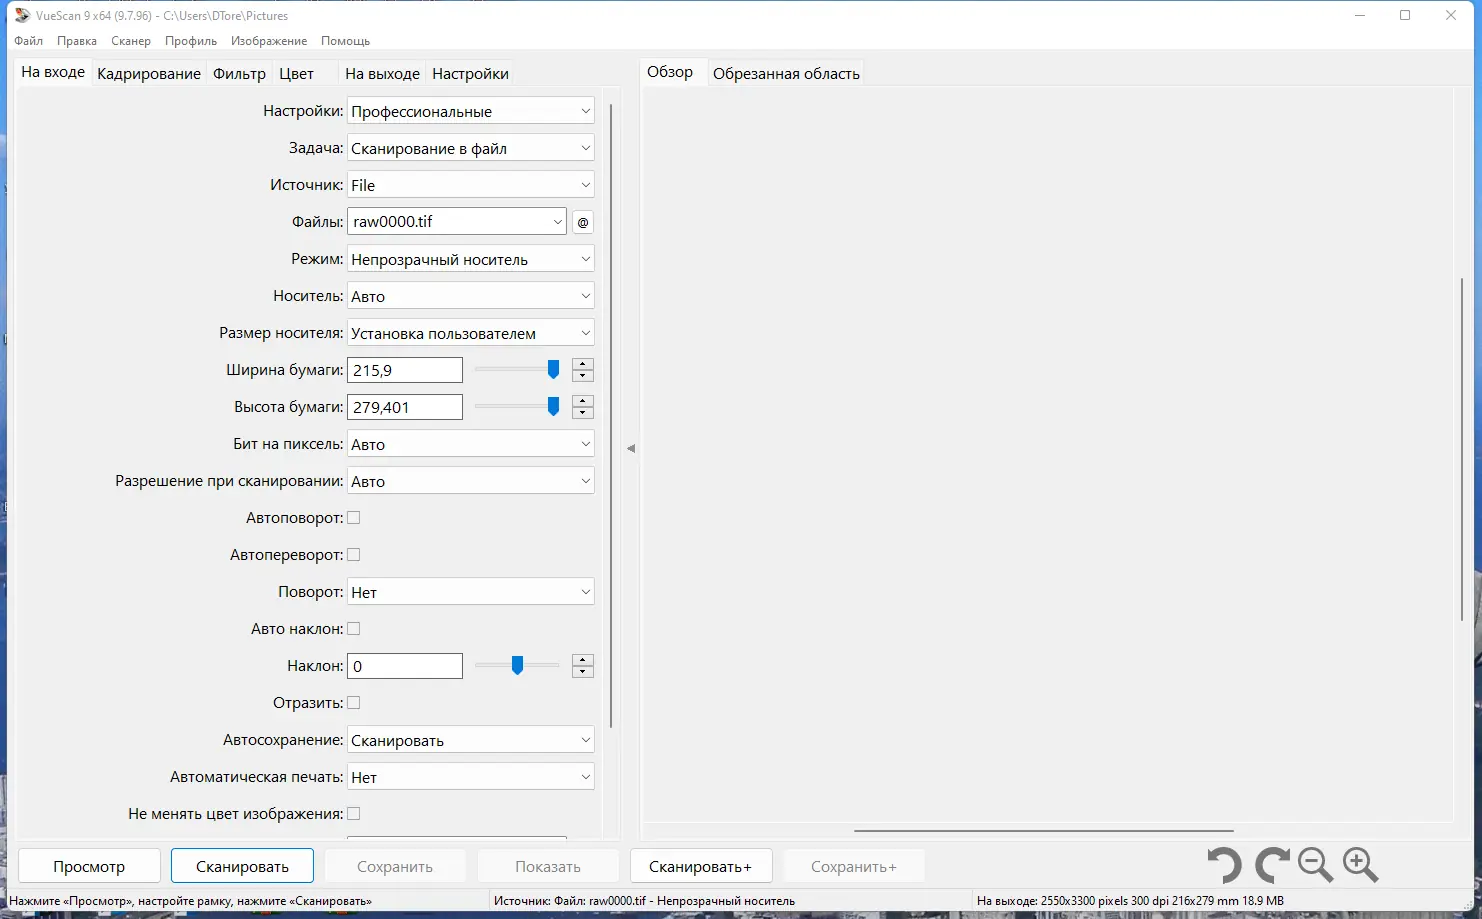The image size is (1482, 919).
Task: Open the Режим dropdown
Action: click(x=470, y=259)
